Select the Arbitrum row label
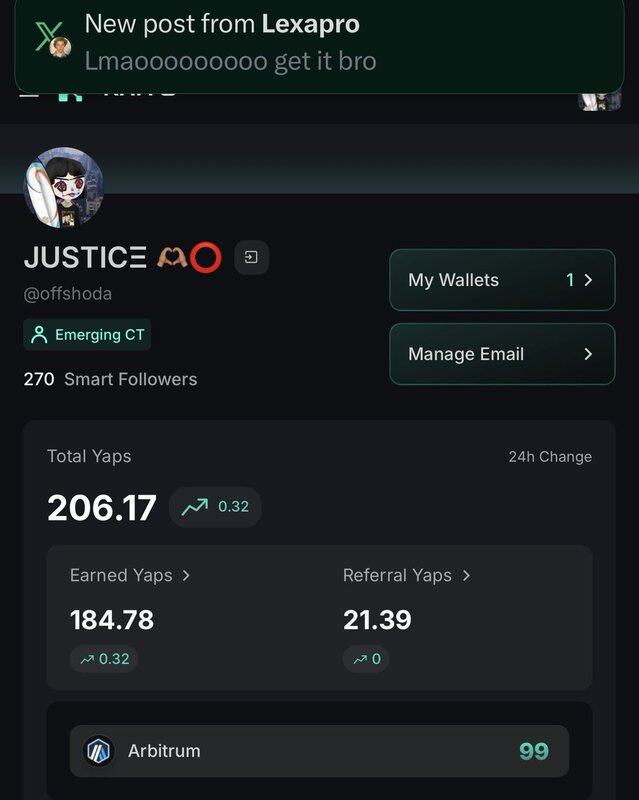The image size is (639, 800). pyautogui.click(x=164, y=751)
